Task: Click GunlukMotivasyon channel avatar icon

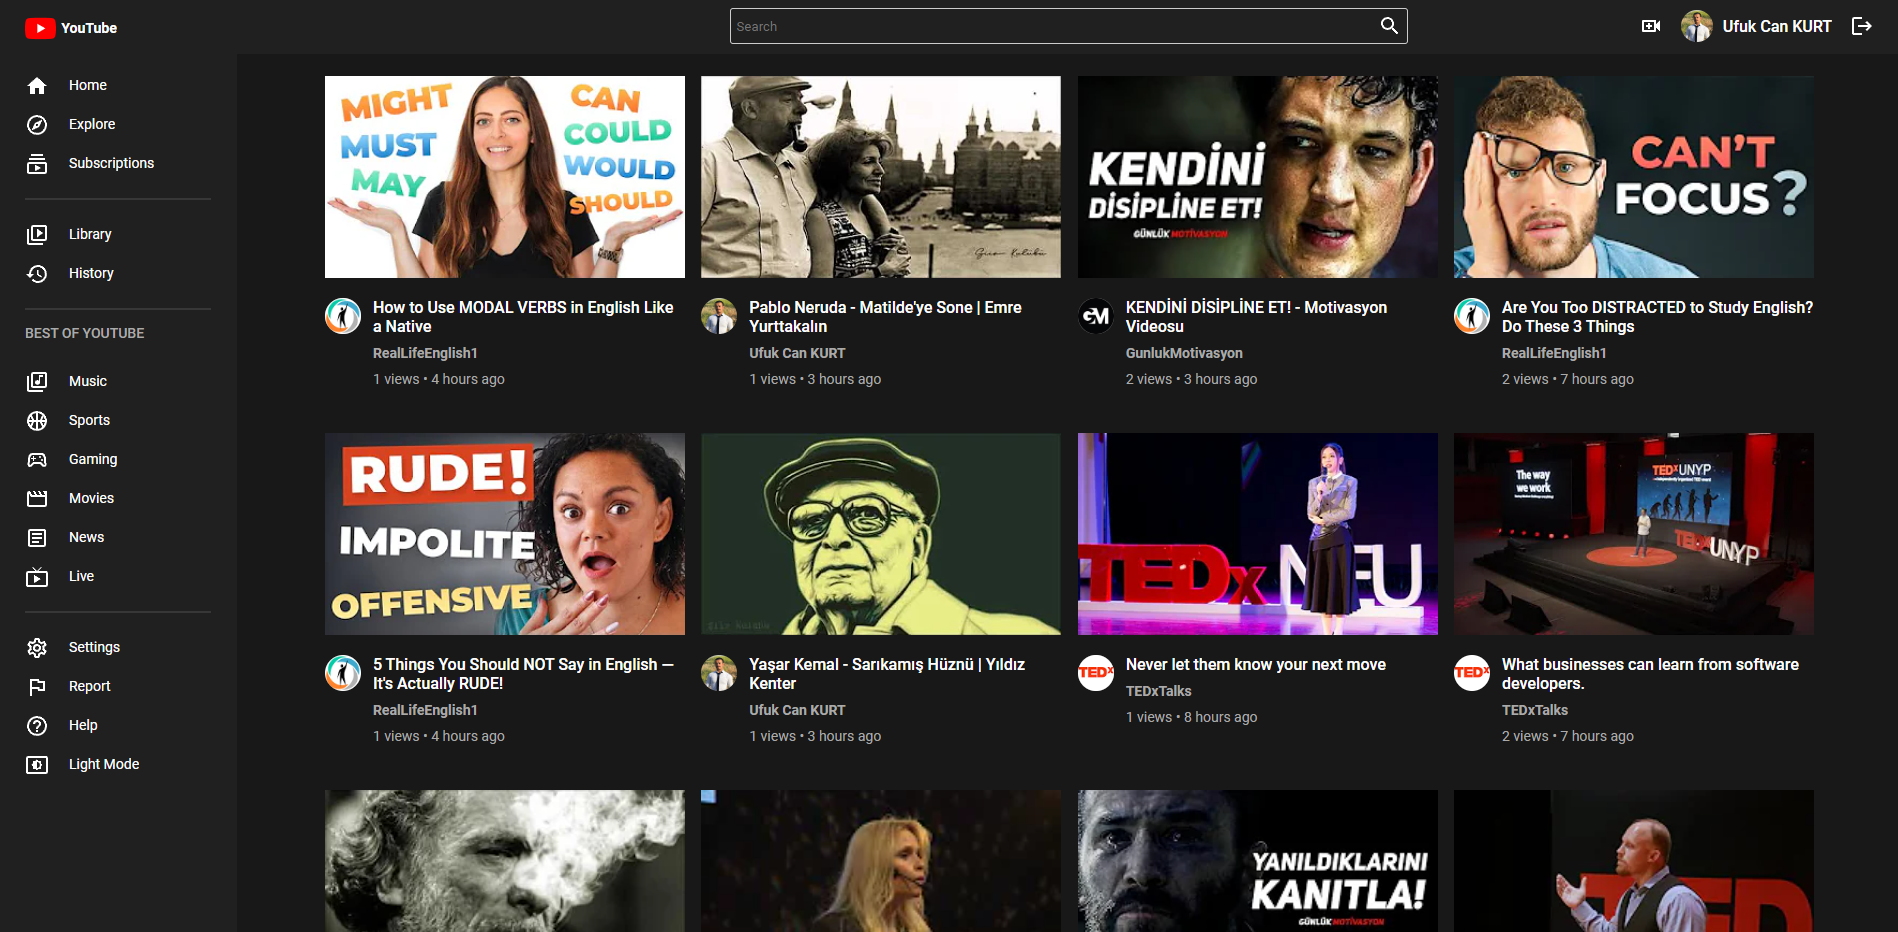Action: (x=1096, y=316)
